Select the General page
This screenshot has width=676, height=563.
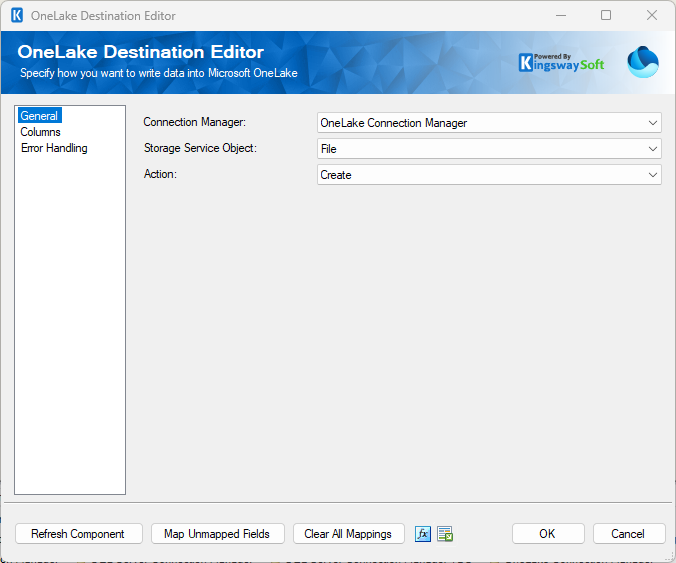tap(39, 116)
